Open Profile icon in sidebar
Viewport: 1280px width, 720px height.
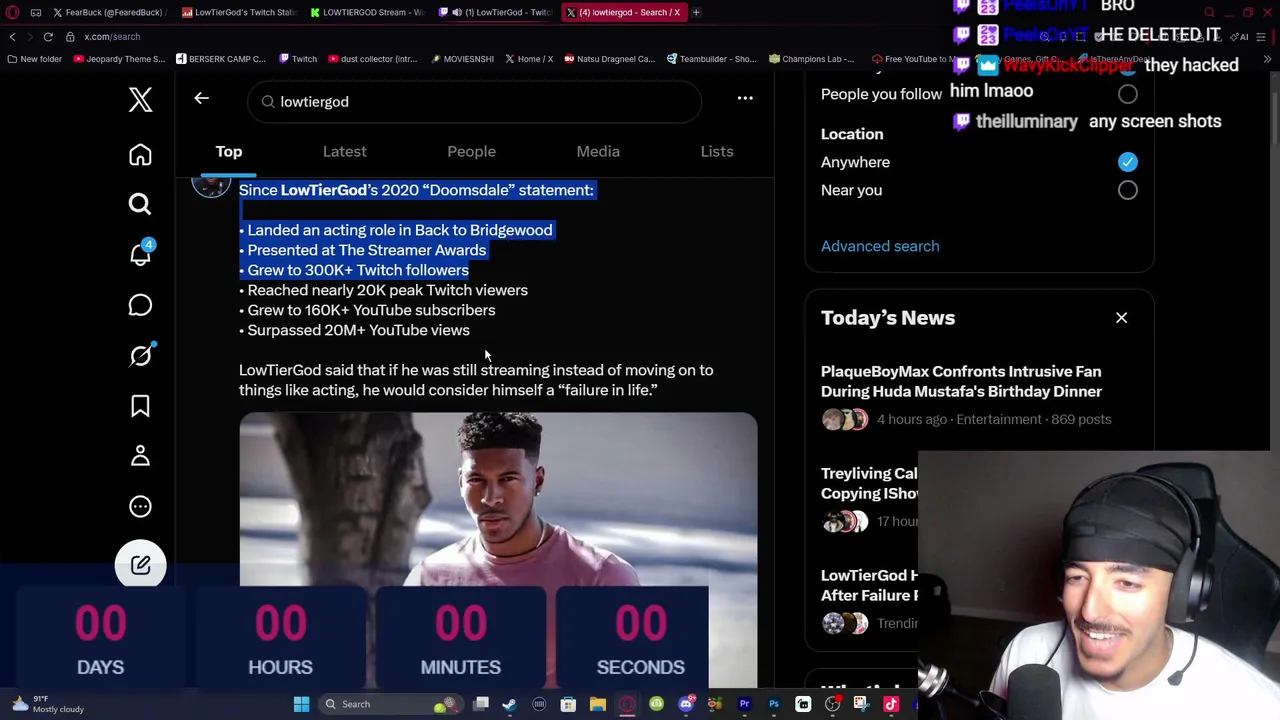pos(140,456)
